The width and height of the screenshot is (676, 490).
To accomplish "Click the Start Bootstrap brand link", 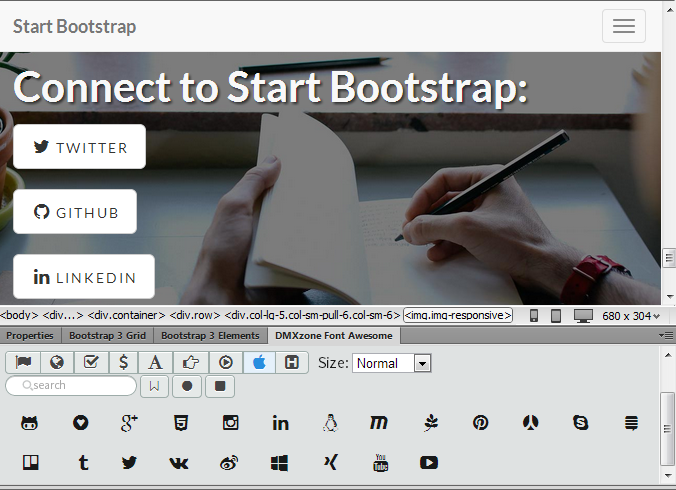I will (x=75, y=26).
